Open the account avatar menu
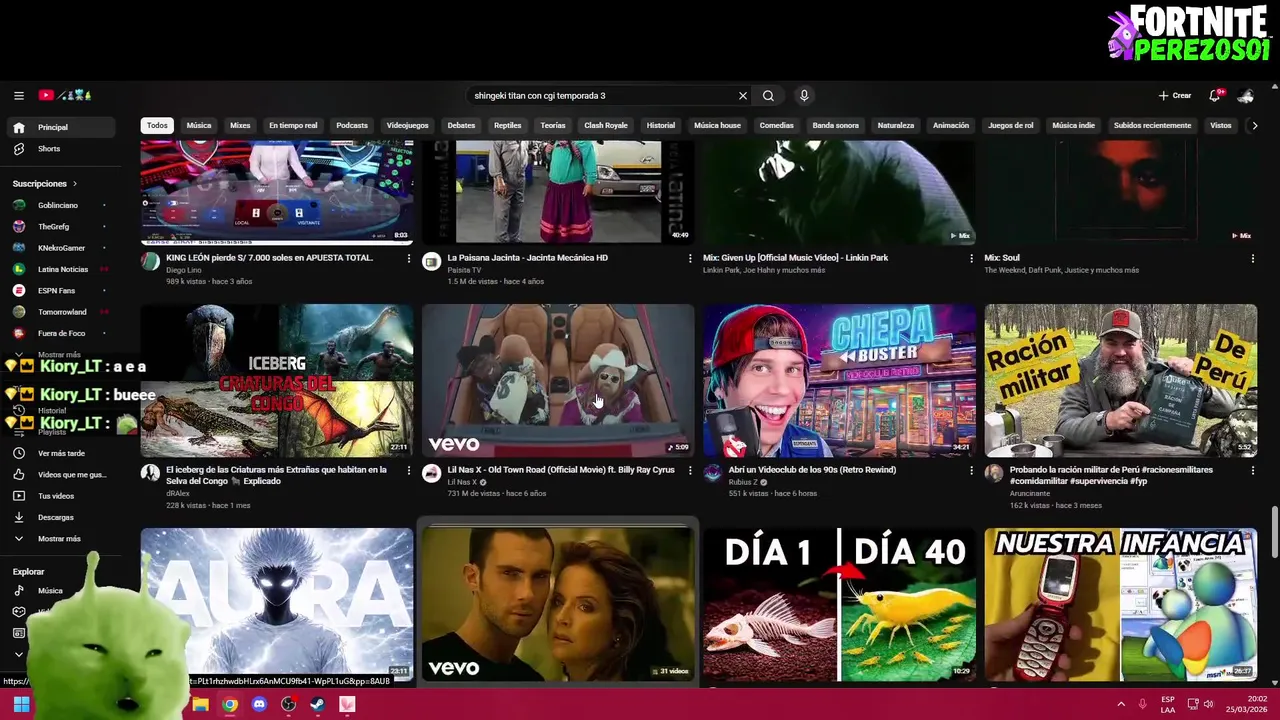This screenshot has width=1280, height=720. point(1246,96)
